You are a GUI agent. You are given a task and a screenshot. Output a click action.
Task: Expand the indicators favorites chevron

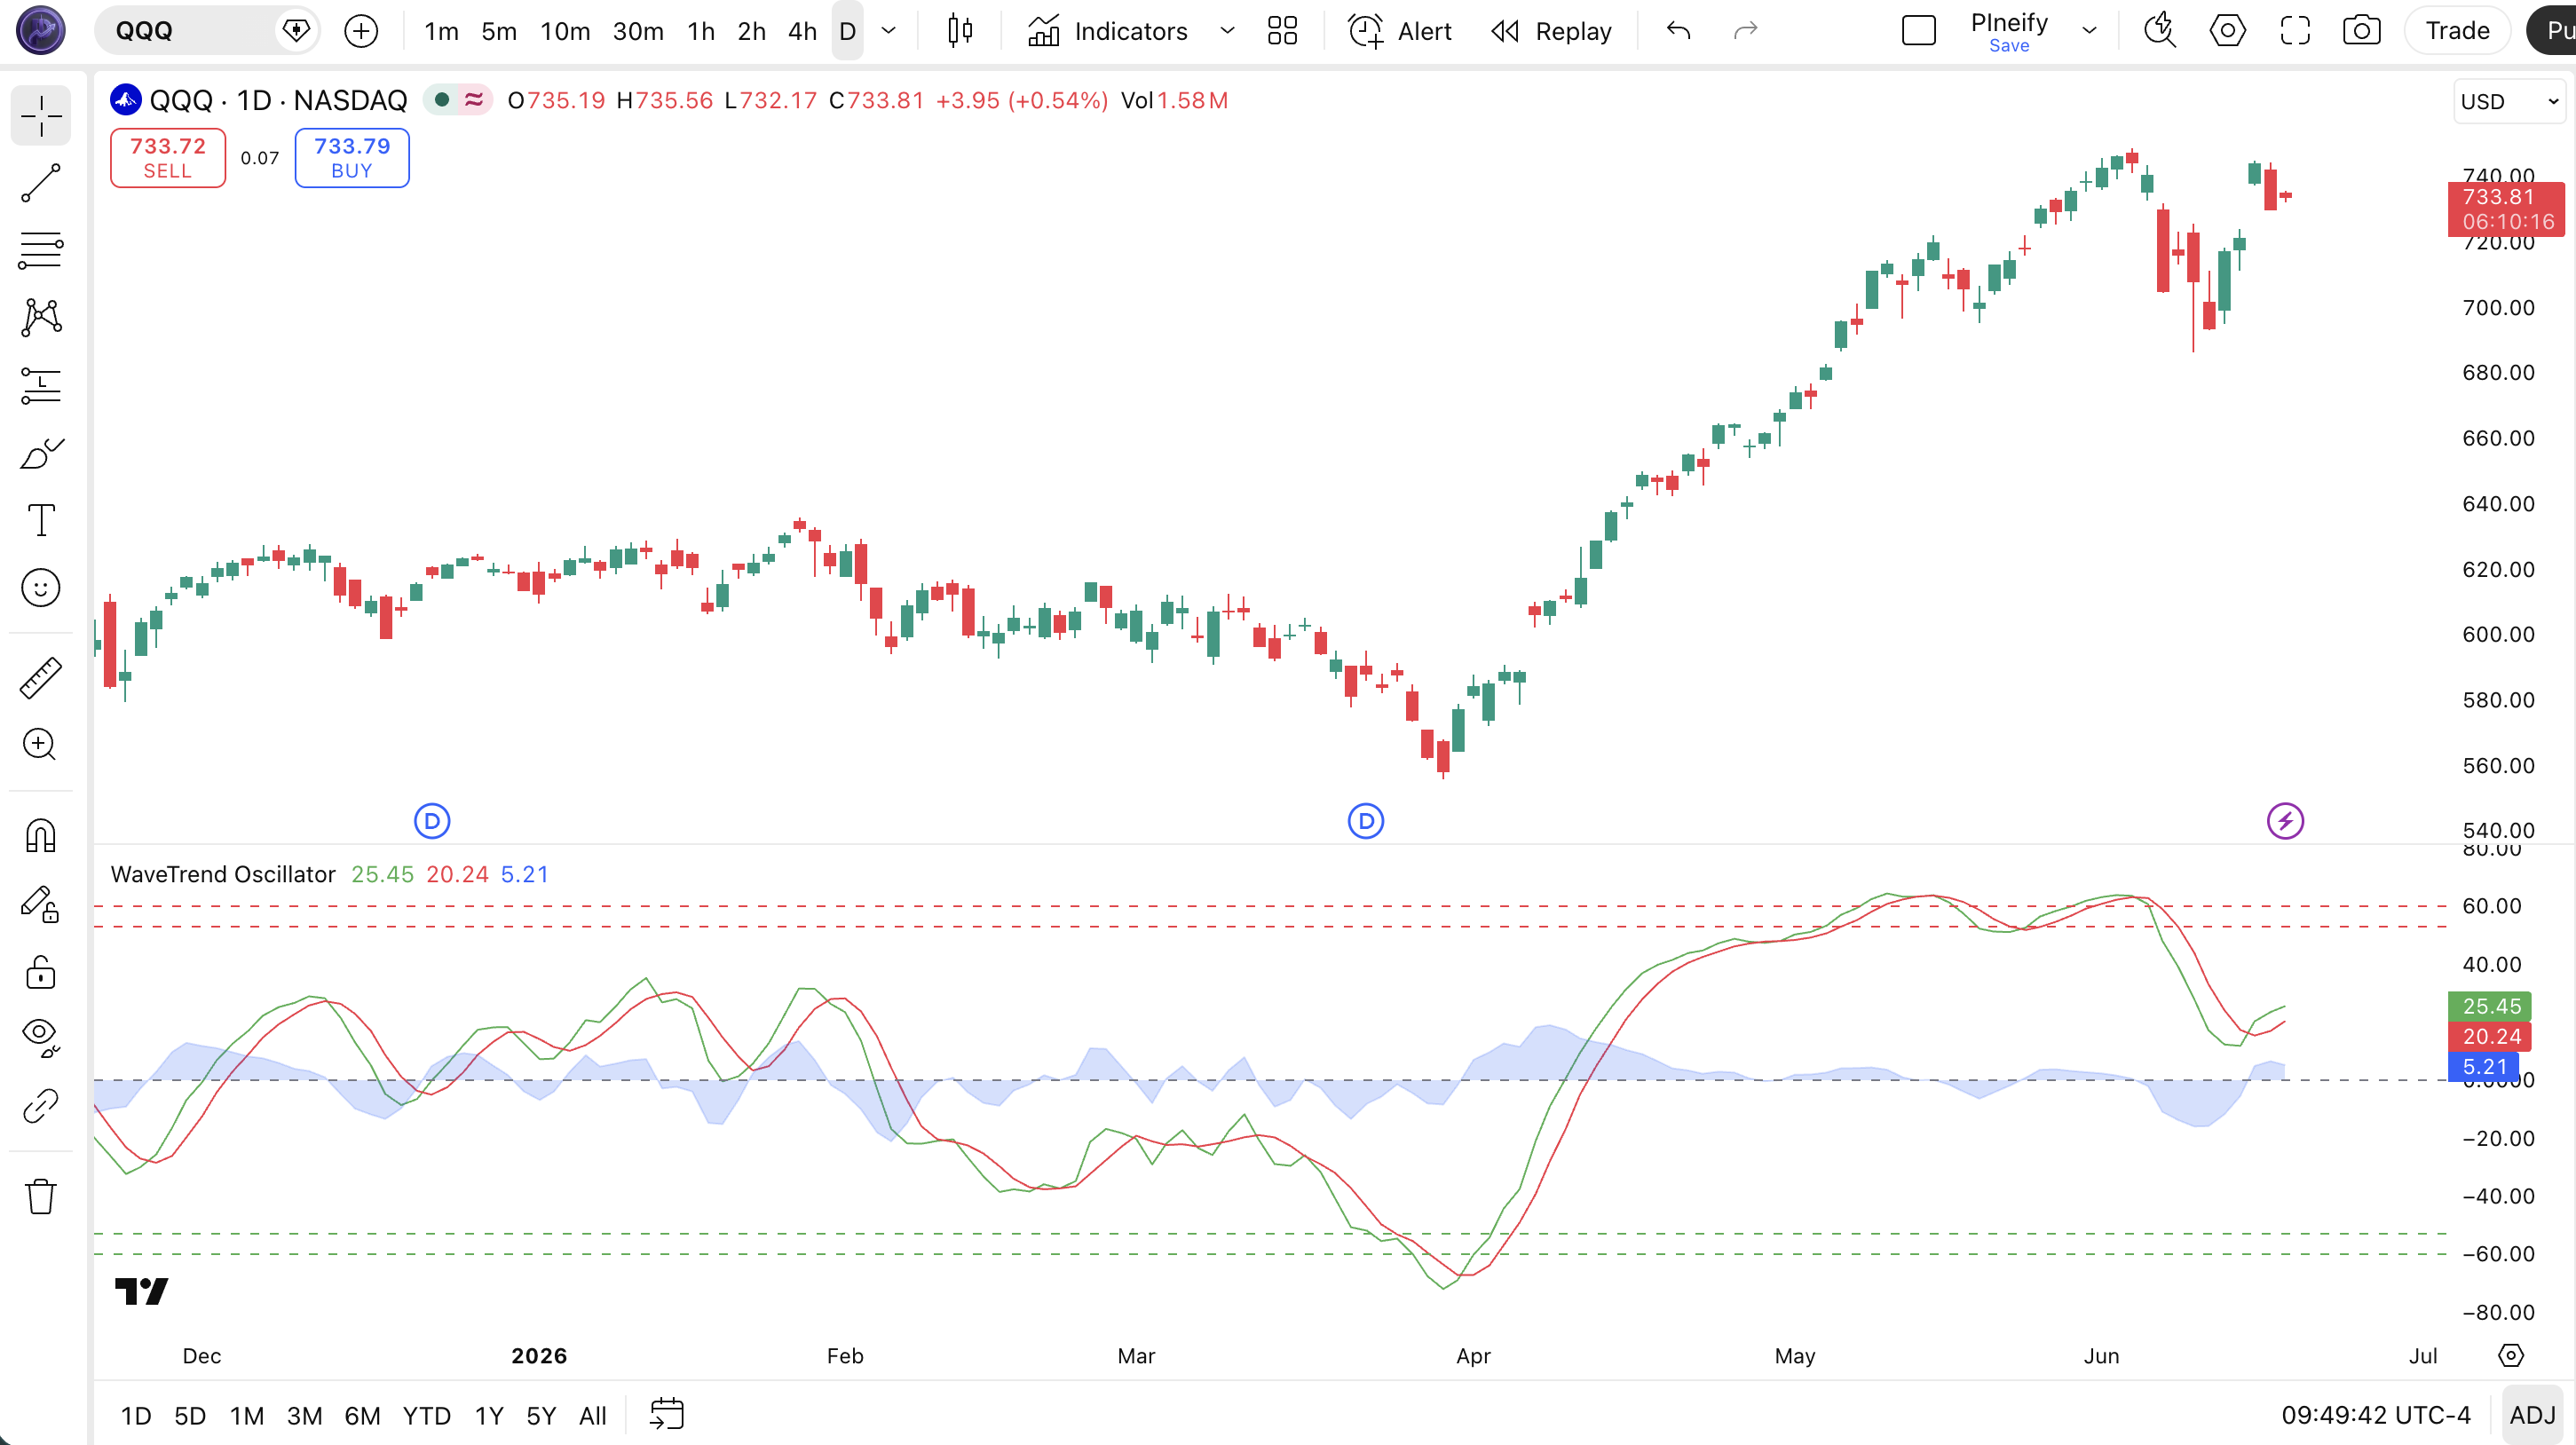click(x=1227, y=31)
